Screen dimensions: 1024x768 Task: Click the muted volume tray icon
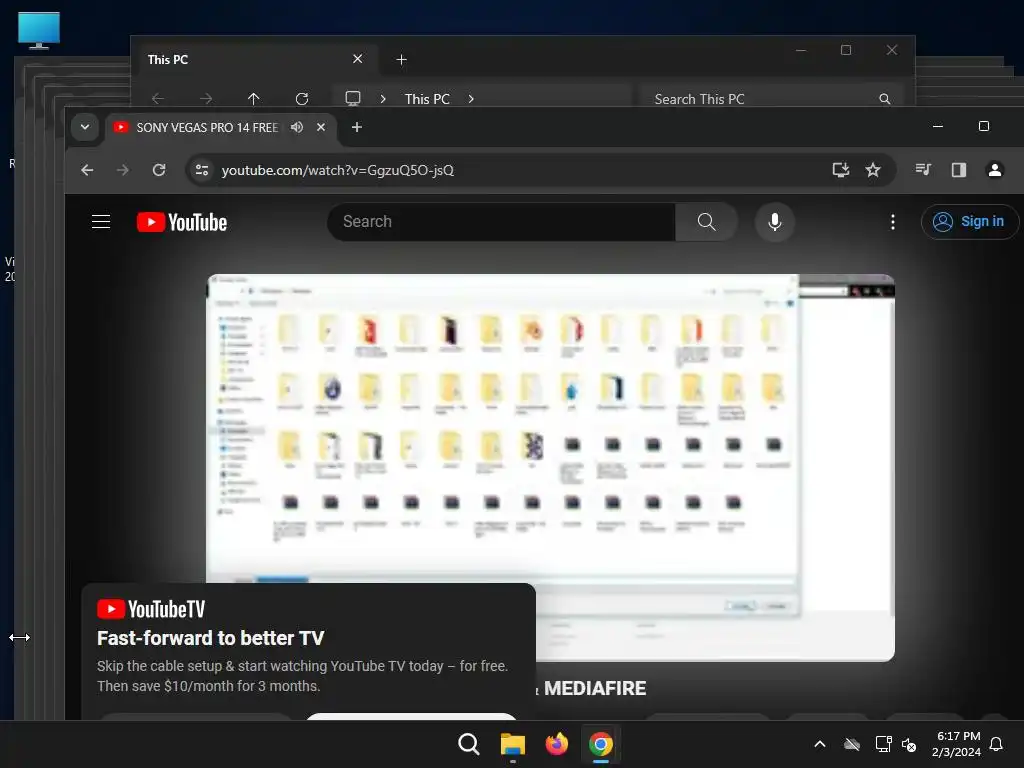(909, 744)
